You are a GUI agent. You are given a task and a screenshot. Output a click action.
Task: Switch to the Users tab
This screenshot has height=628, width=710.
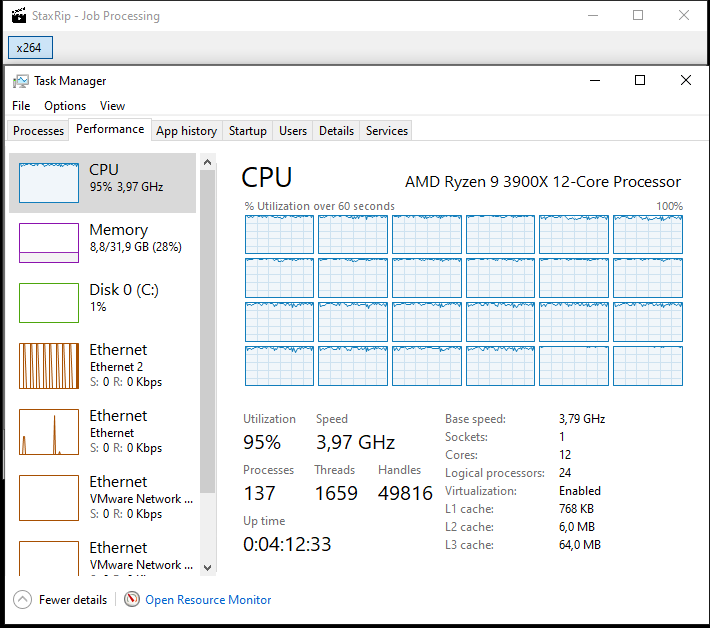click(x=293, y=131)
